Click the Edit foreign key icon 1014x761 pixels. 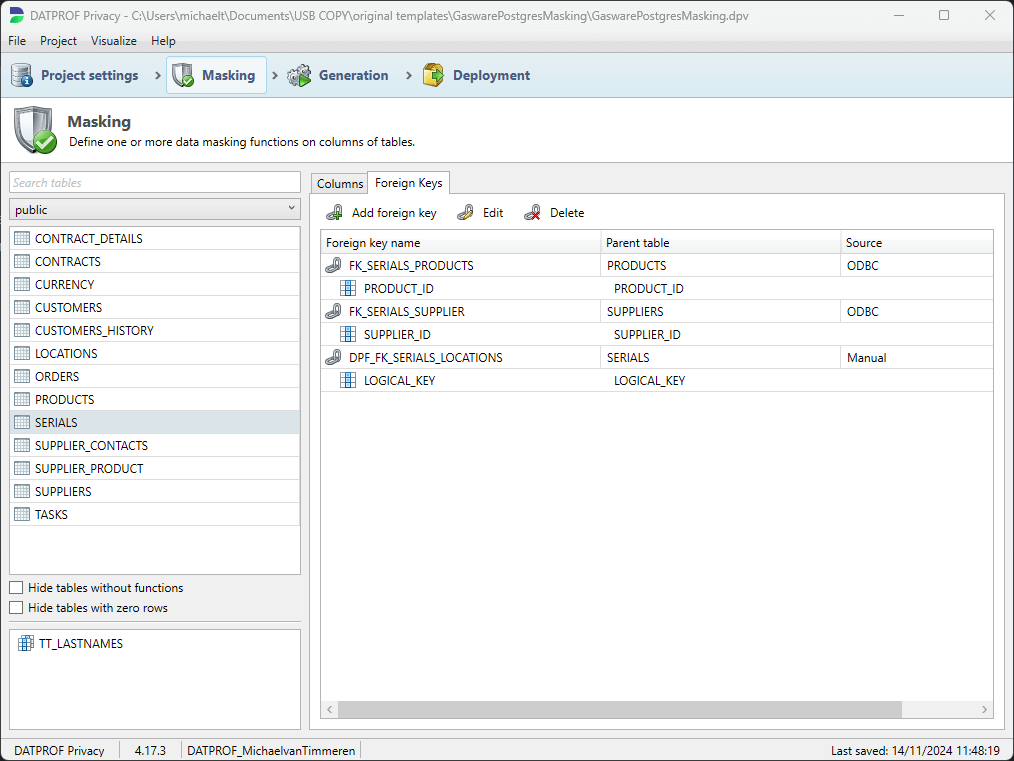465,213
